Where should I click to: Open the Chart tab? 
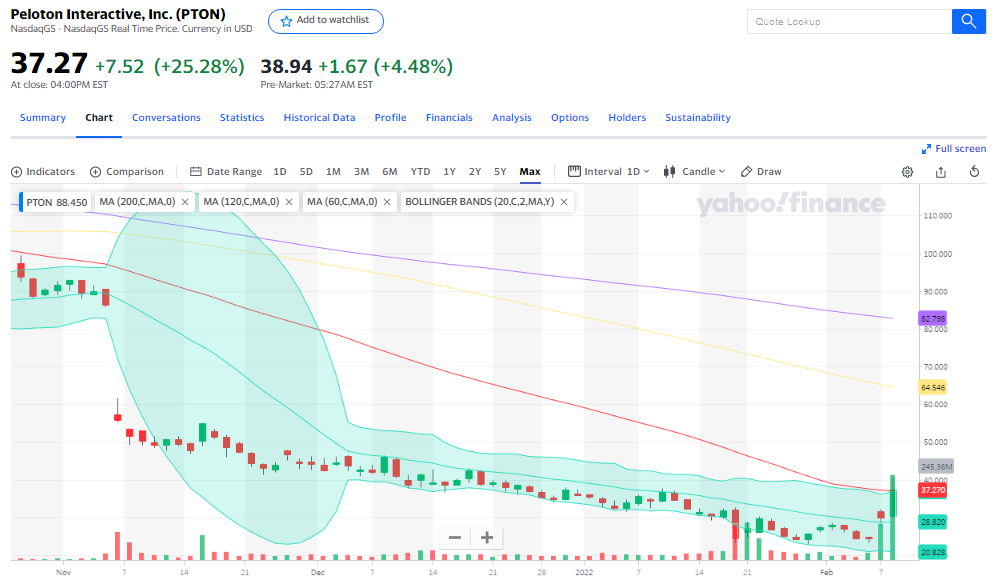[x=99, y=117]
